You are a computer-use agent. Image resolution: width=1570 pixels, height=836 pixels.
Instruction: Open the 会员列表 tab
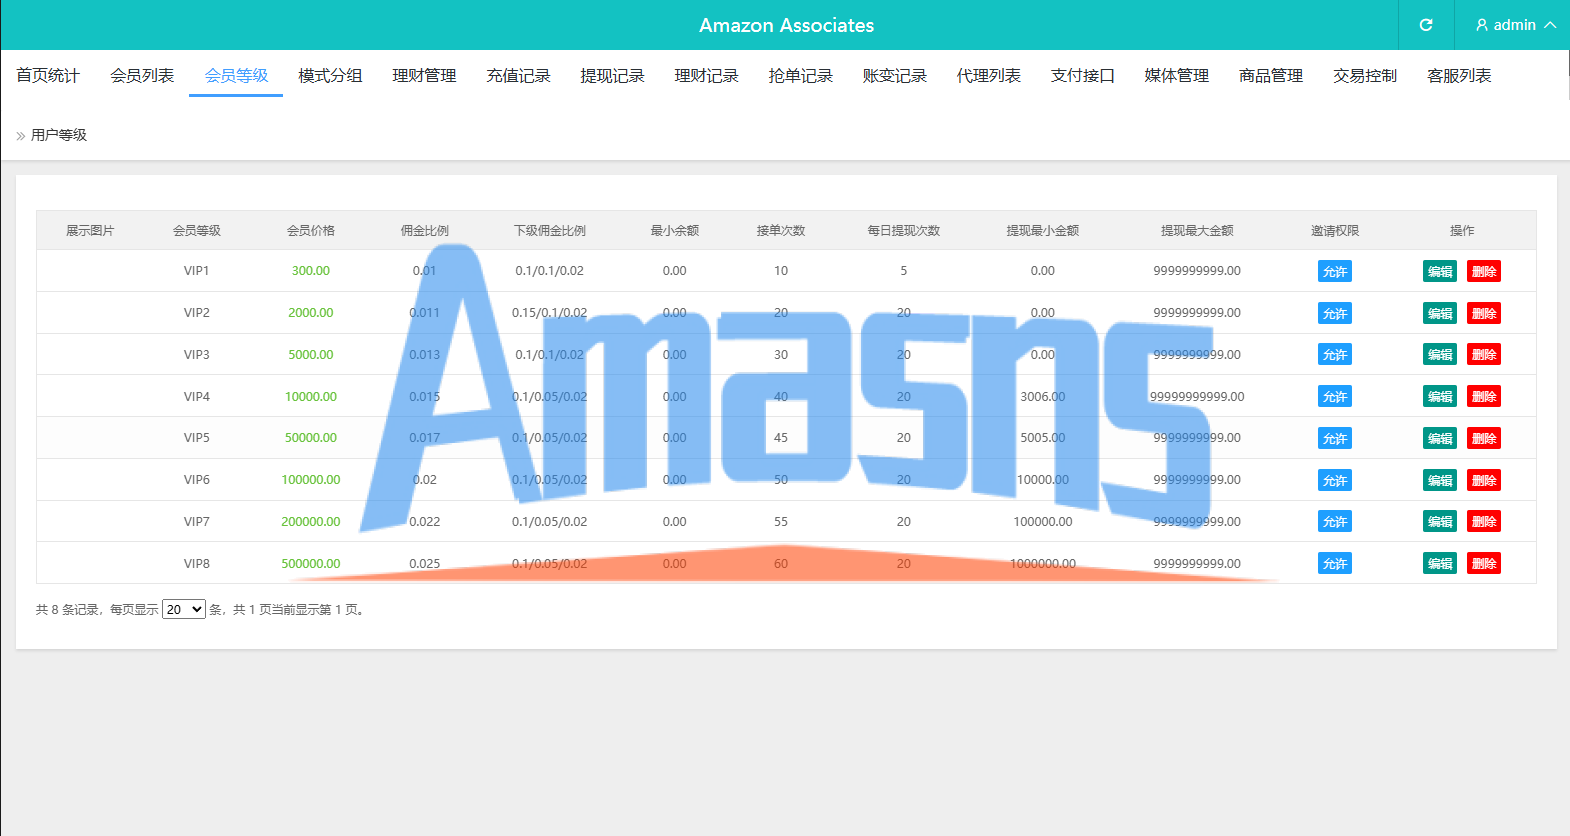tap(142, 76)
